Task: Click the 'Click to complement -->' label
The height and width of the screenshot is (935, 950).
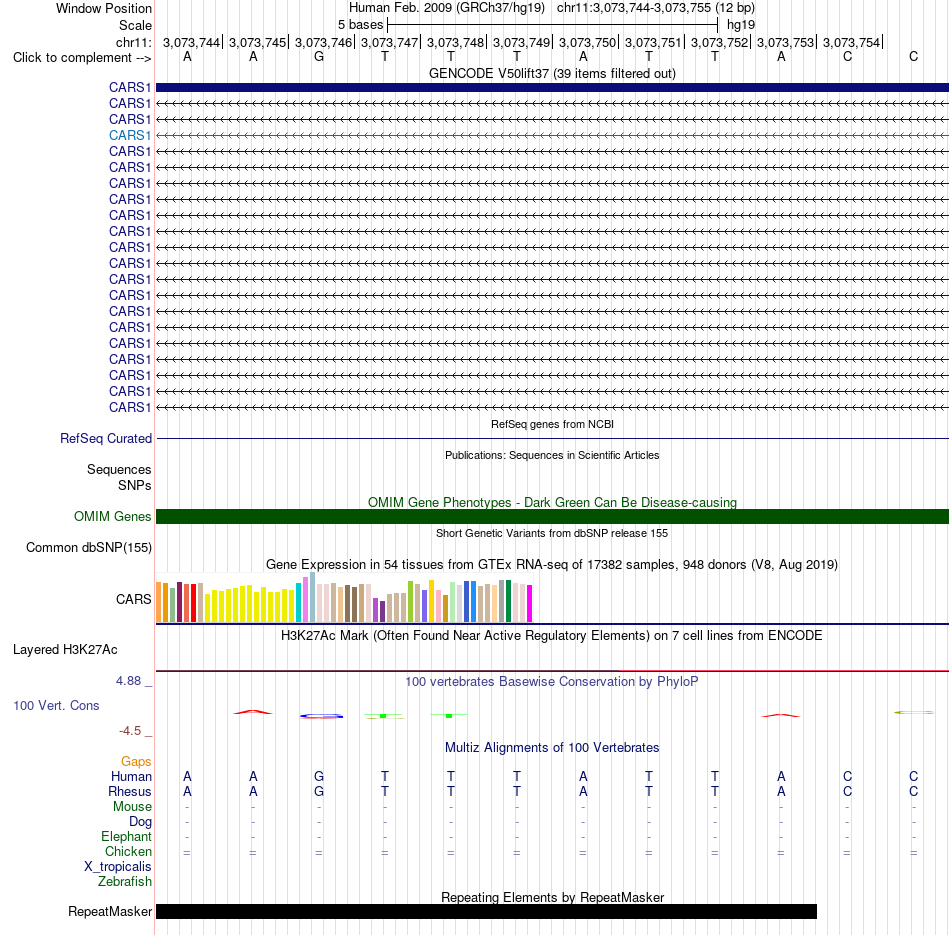Action: pos(82,58)
